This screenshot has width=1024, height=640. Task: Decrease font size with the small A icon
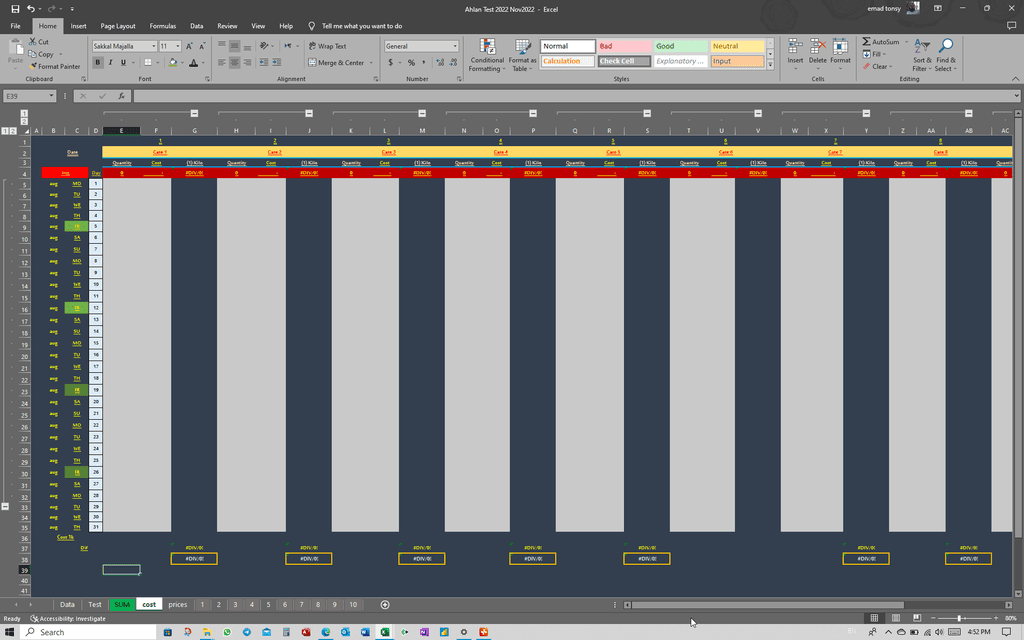tap(202, 46)
